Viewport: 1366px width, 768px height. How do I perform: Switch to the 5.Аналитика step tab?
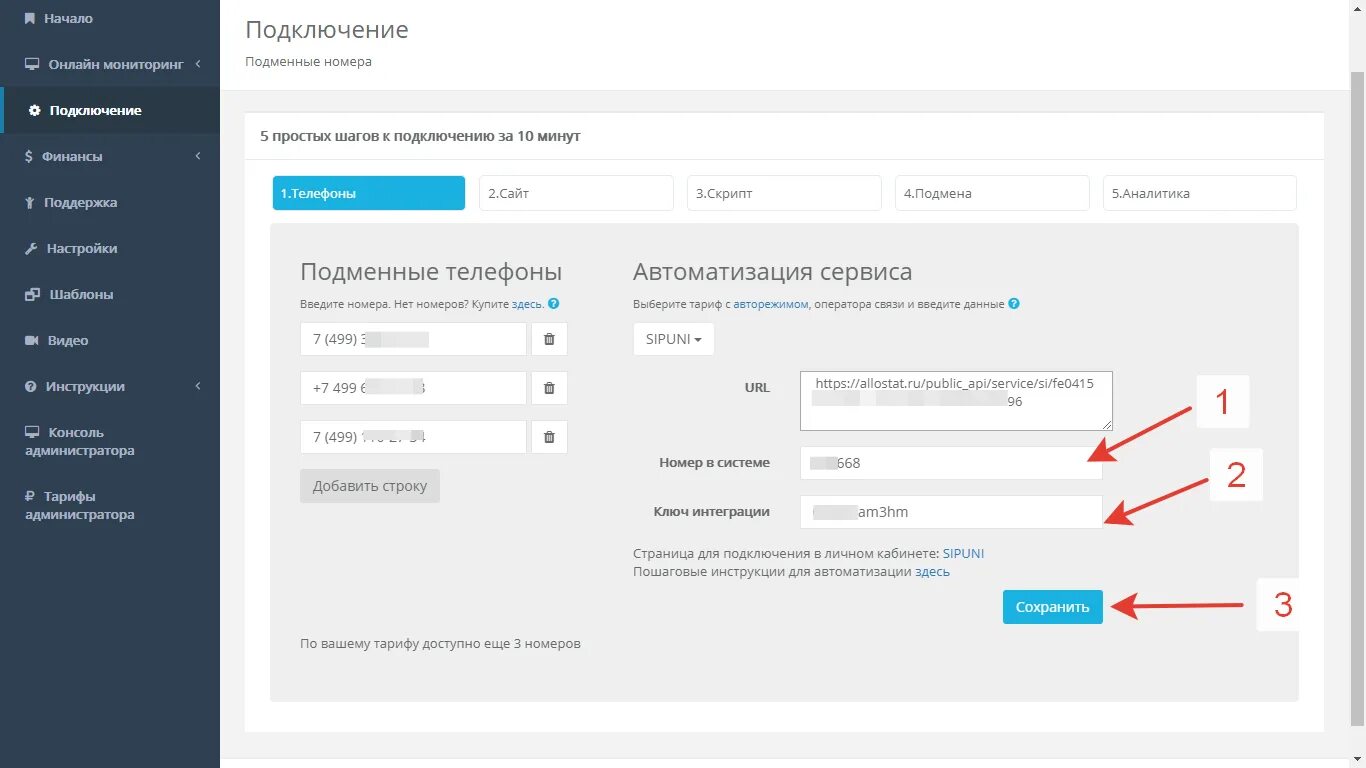click(1200, 193)
